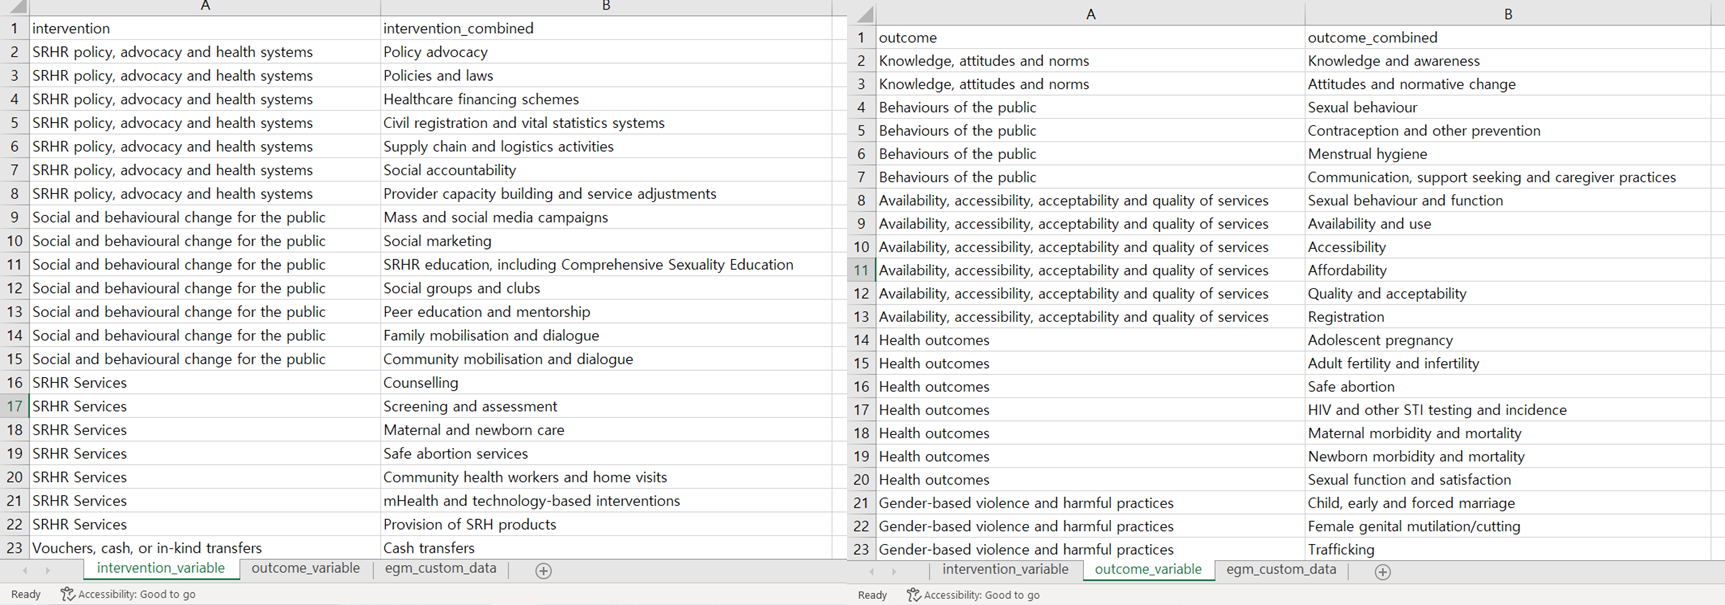This screenshot has height=605, width=1725.
Task: Select row 11 header beside the Affordability row
Action: 861,270
